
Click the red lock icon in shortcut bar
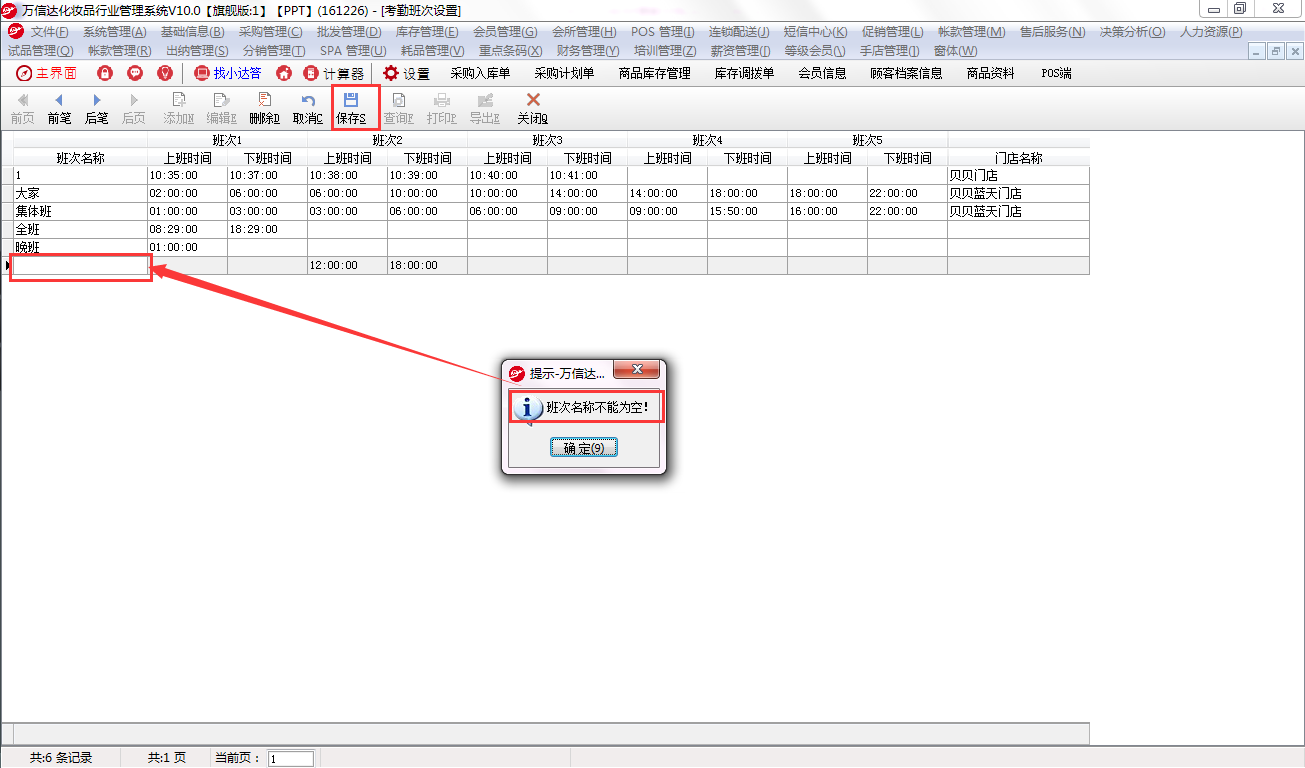(x=105, y=73)
